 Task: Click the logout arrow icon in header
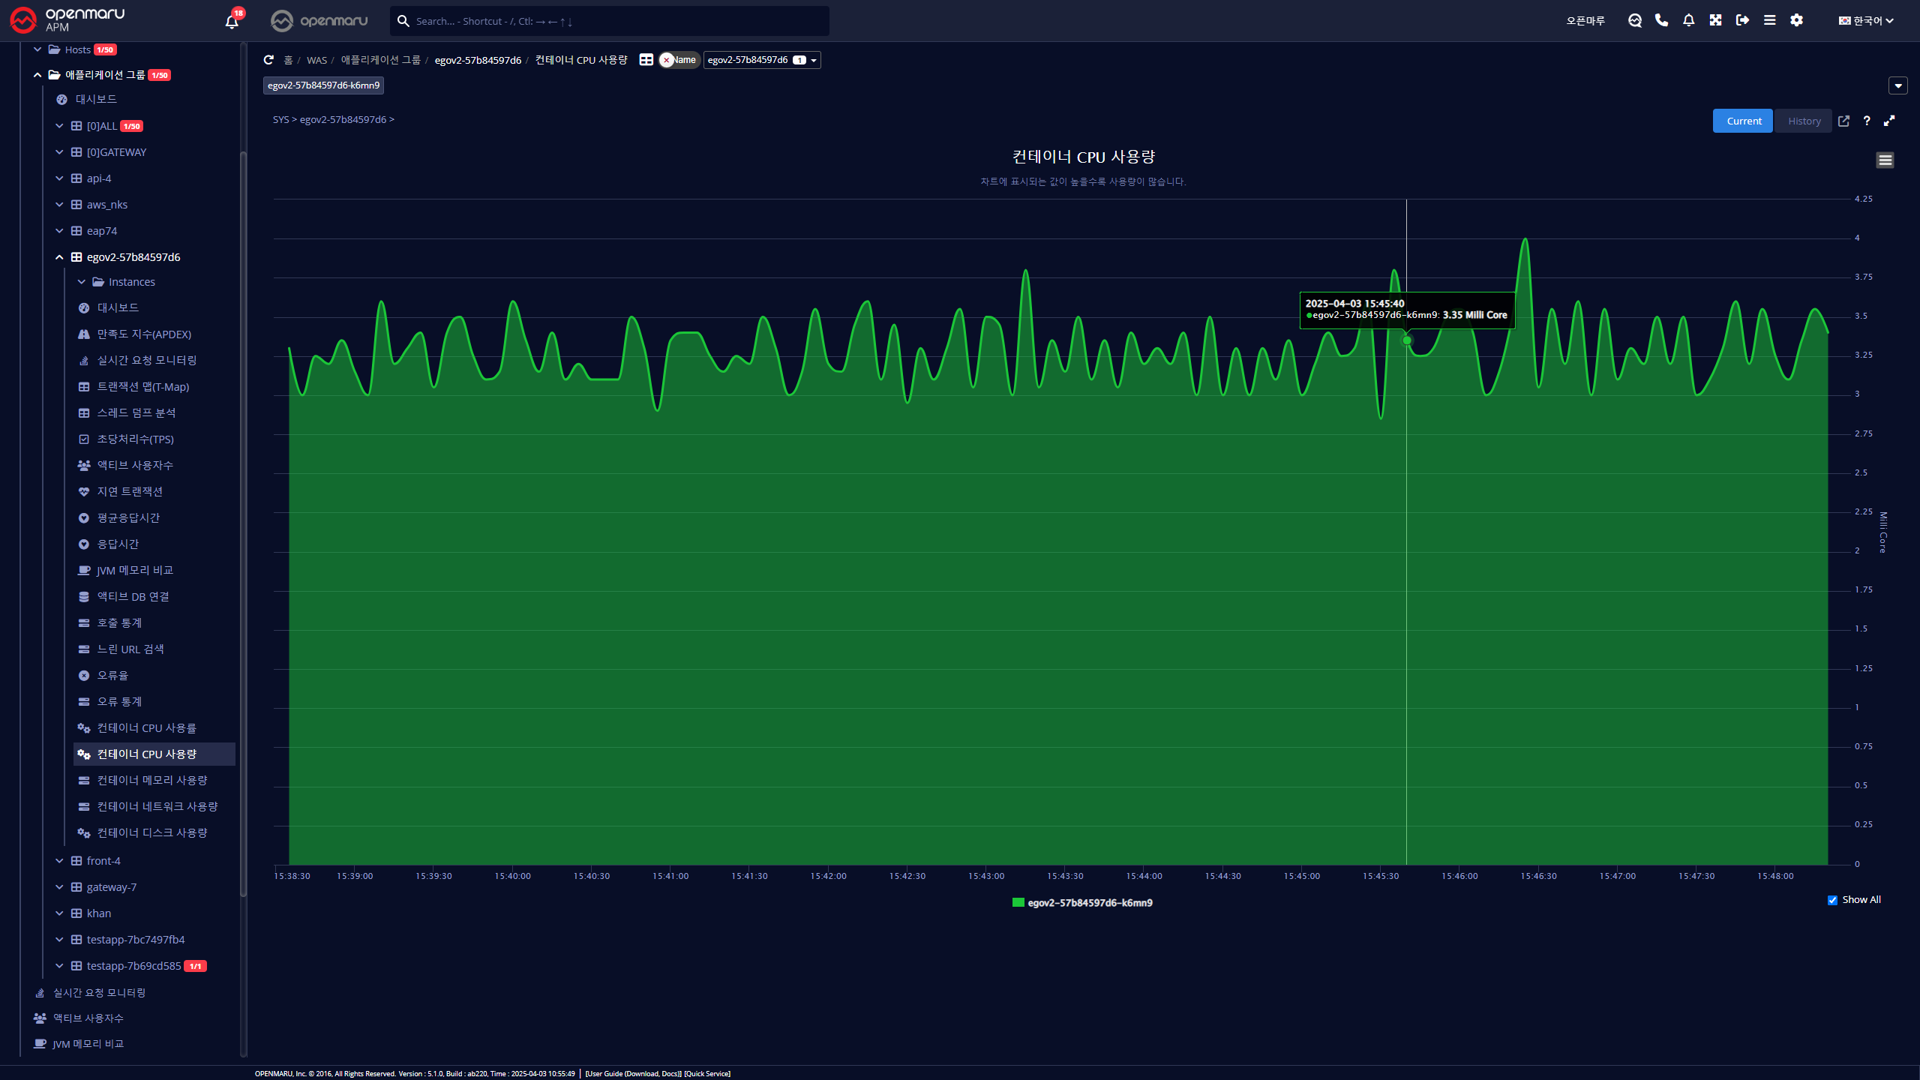[1742, 20]
